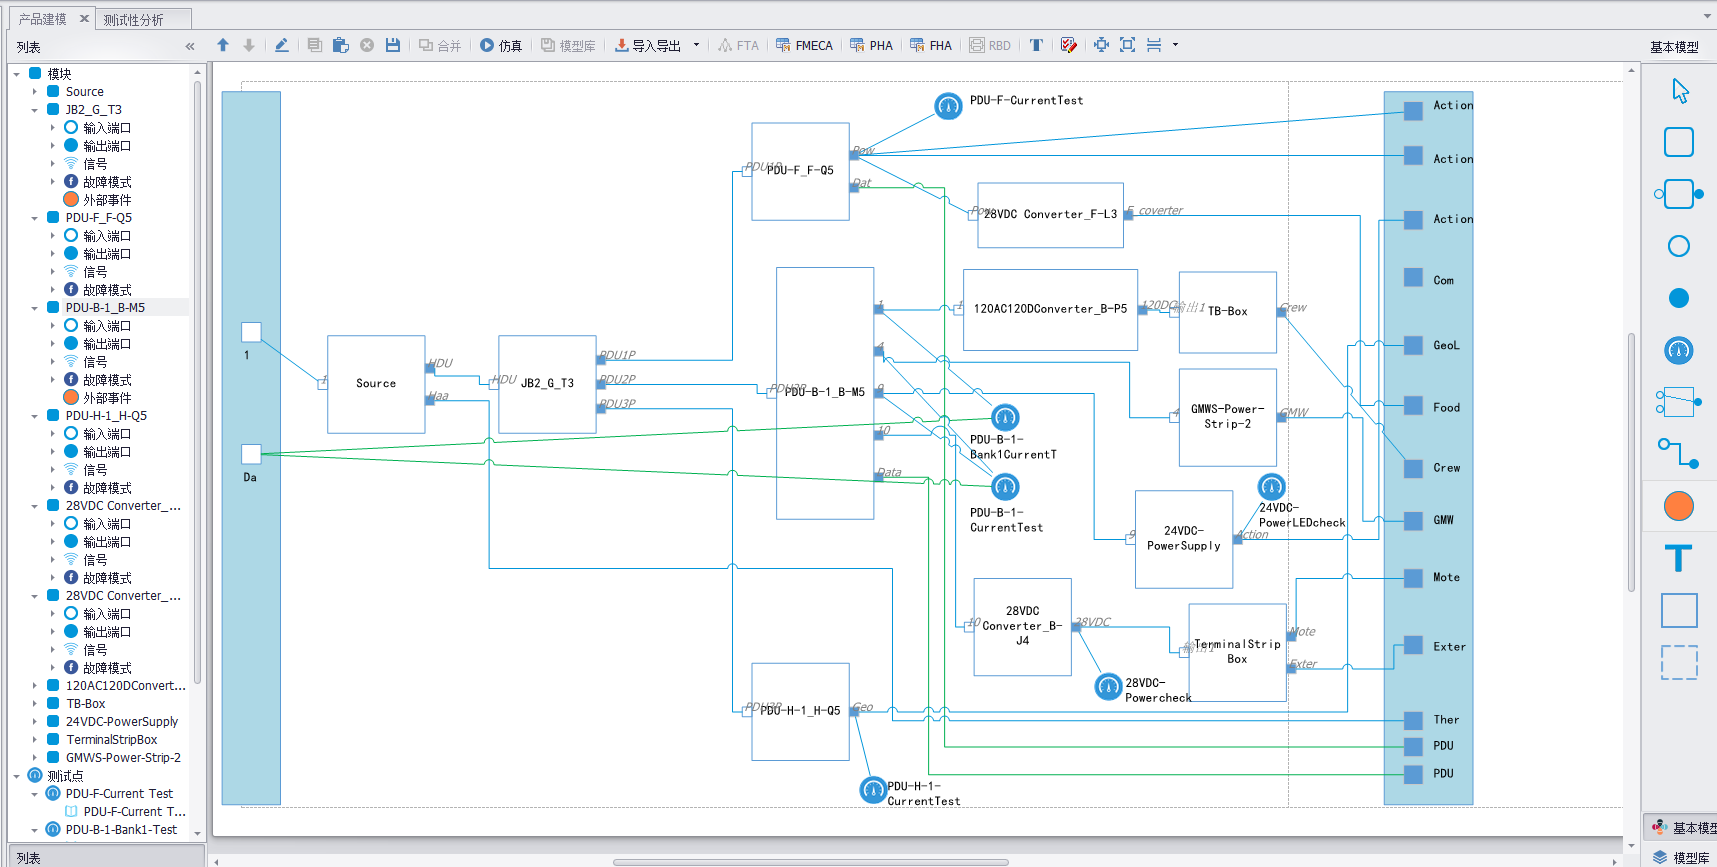1717x867 pixels.
Task: Open the 基本模型 bottom tab
Action: pos(1683,827)
